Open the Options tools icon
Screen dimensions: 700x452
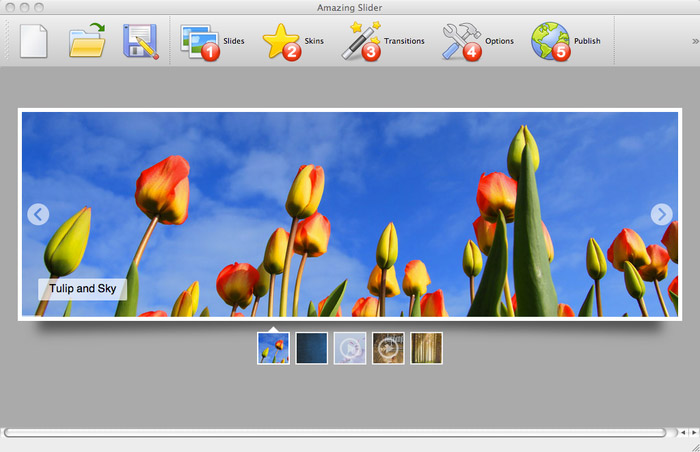coord(462,42)
